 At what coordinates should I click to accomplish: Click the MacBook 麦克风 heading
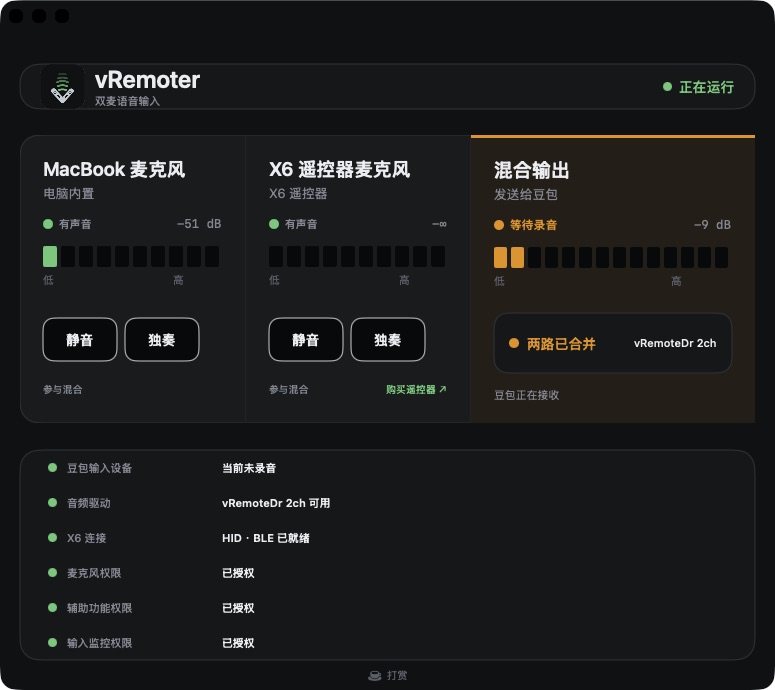[x=114, y=170]
